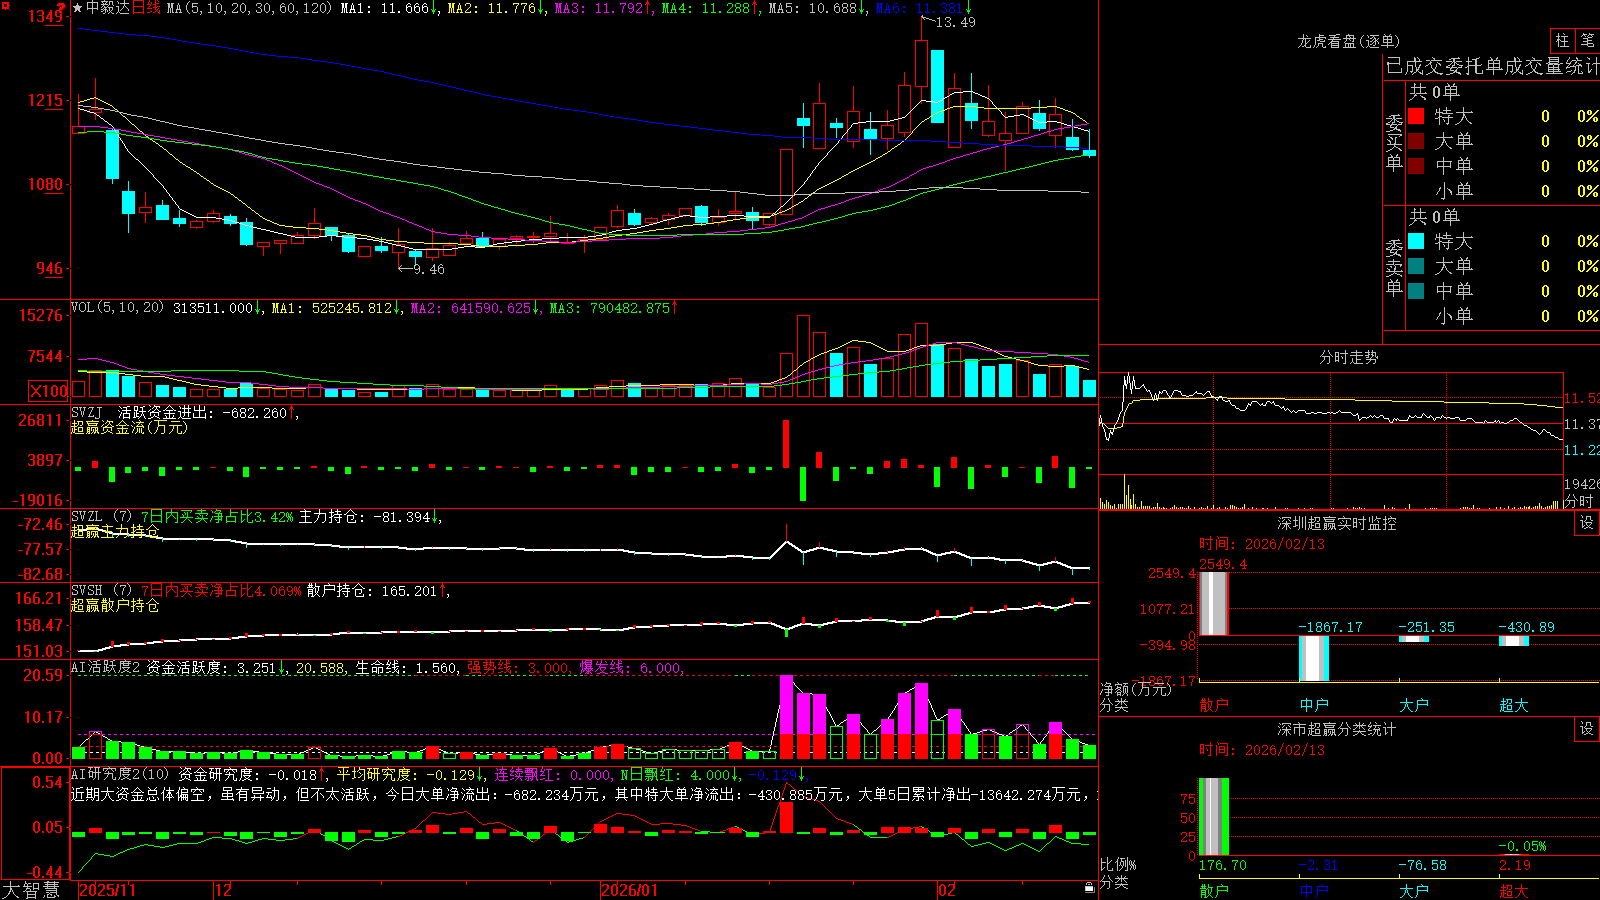This screenshot has height=900, width=1600.
Task: Click the red 特大 swatch under 委买单
Action: [x=1416, y=116]
